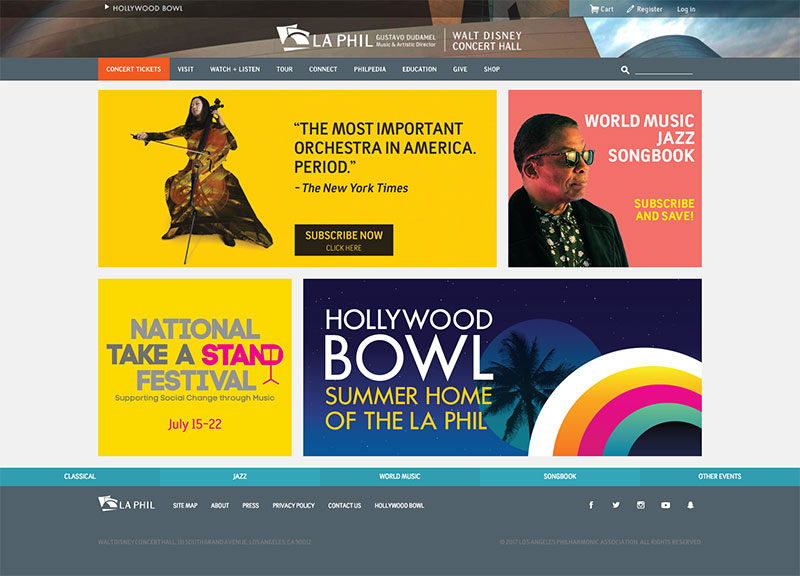Click the Site Map footer link

185,506
